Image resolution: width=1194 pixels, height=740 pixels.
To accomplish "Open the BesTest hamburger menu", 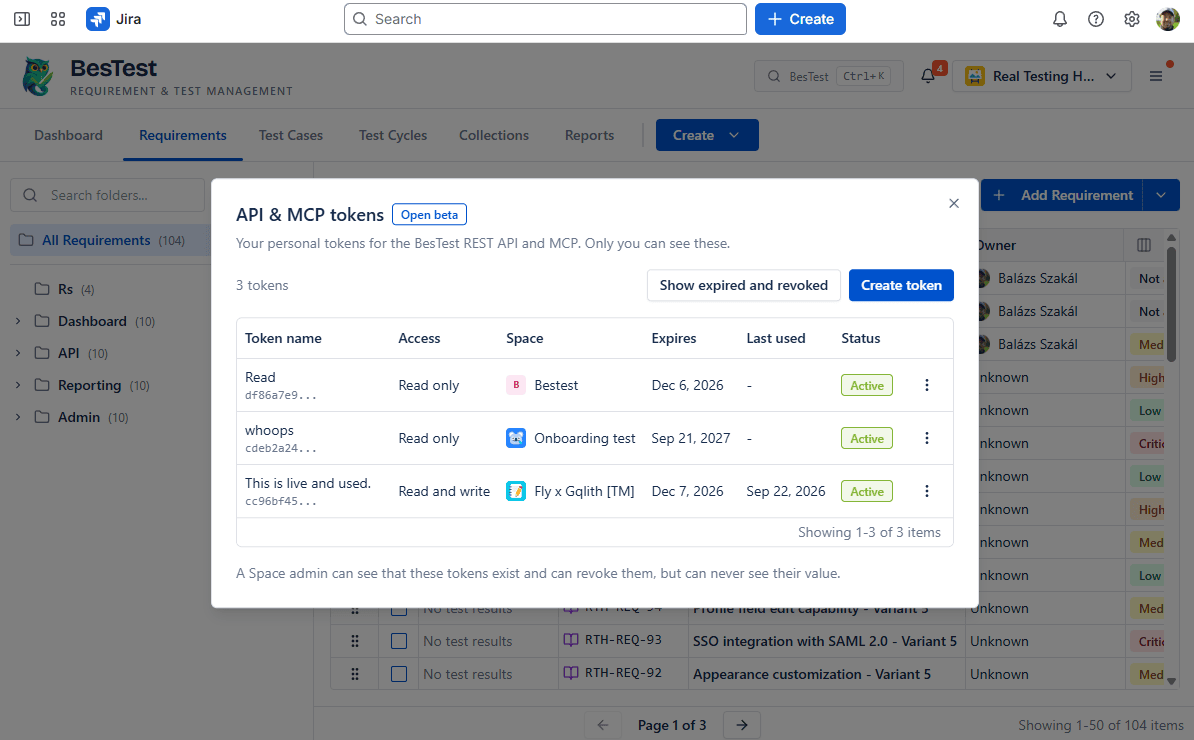I will 1156,76.
